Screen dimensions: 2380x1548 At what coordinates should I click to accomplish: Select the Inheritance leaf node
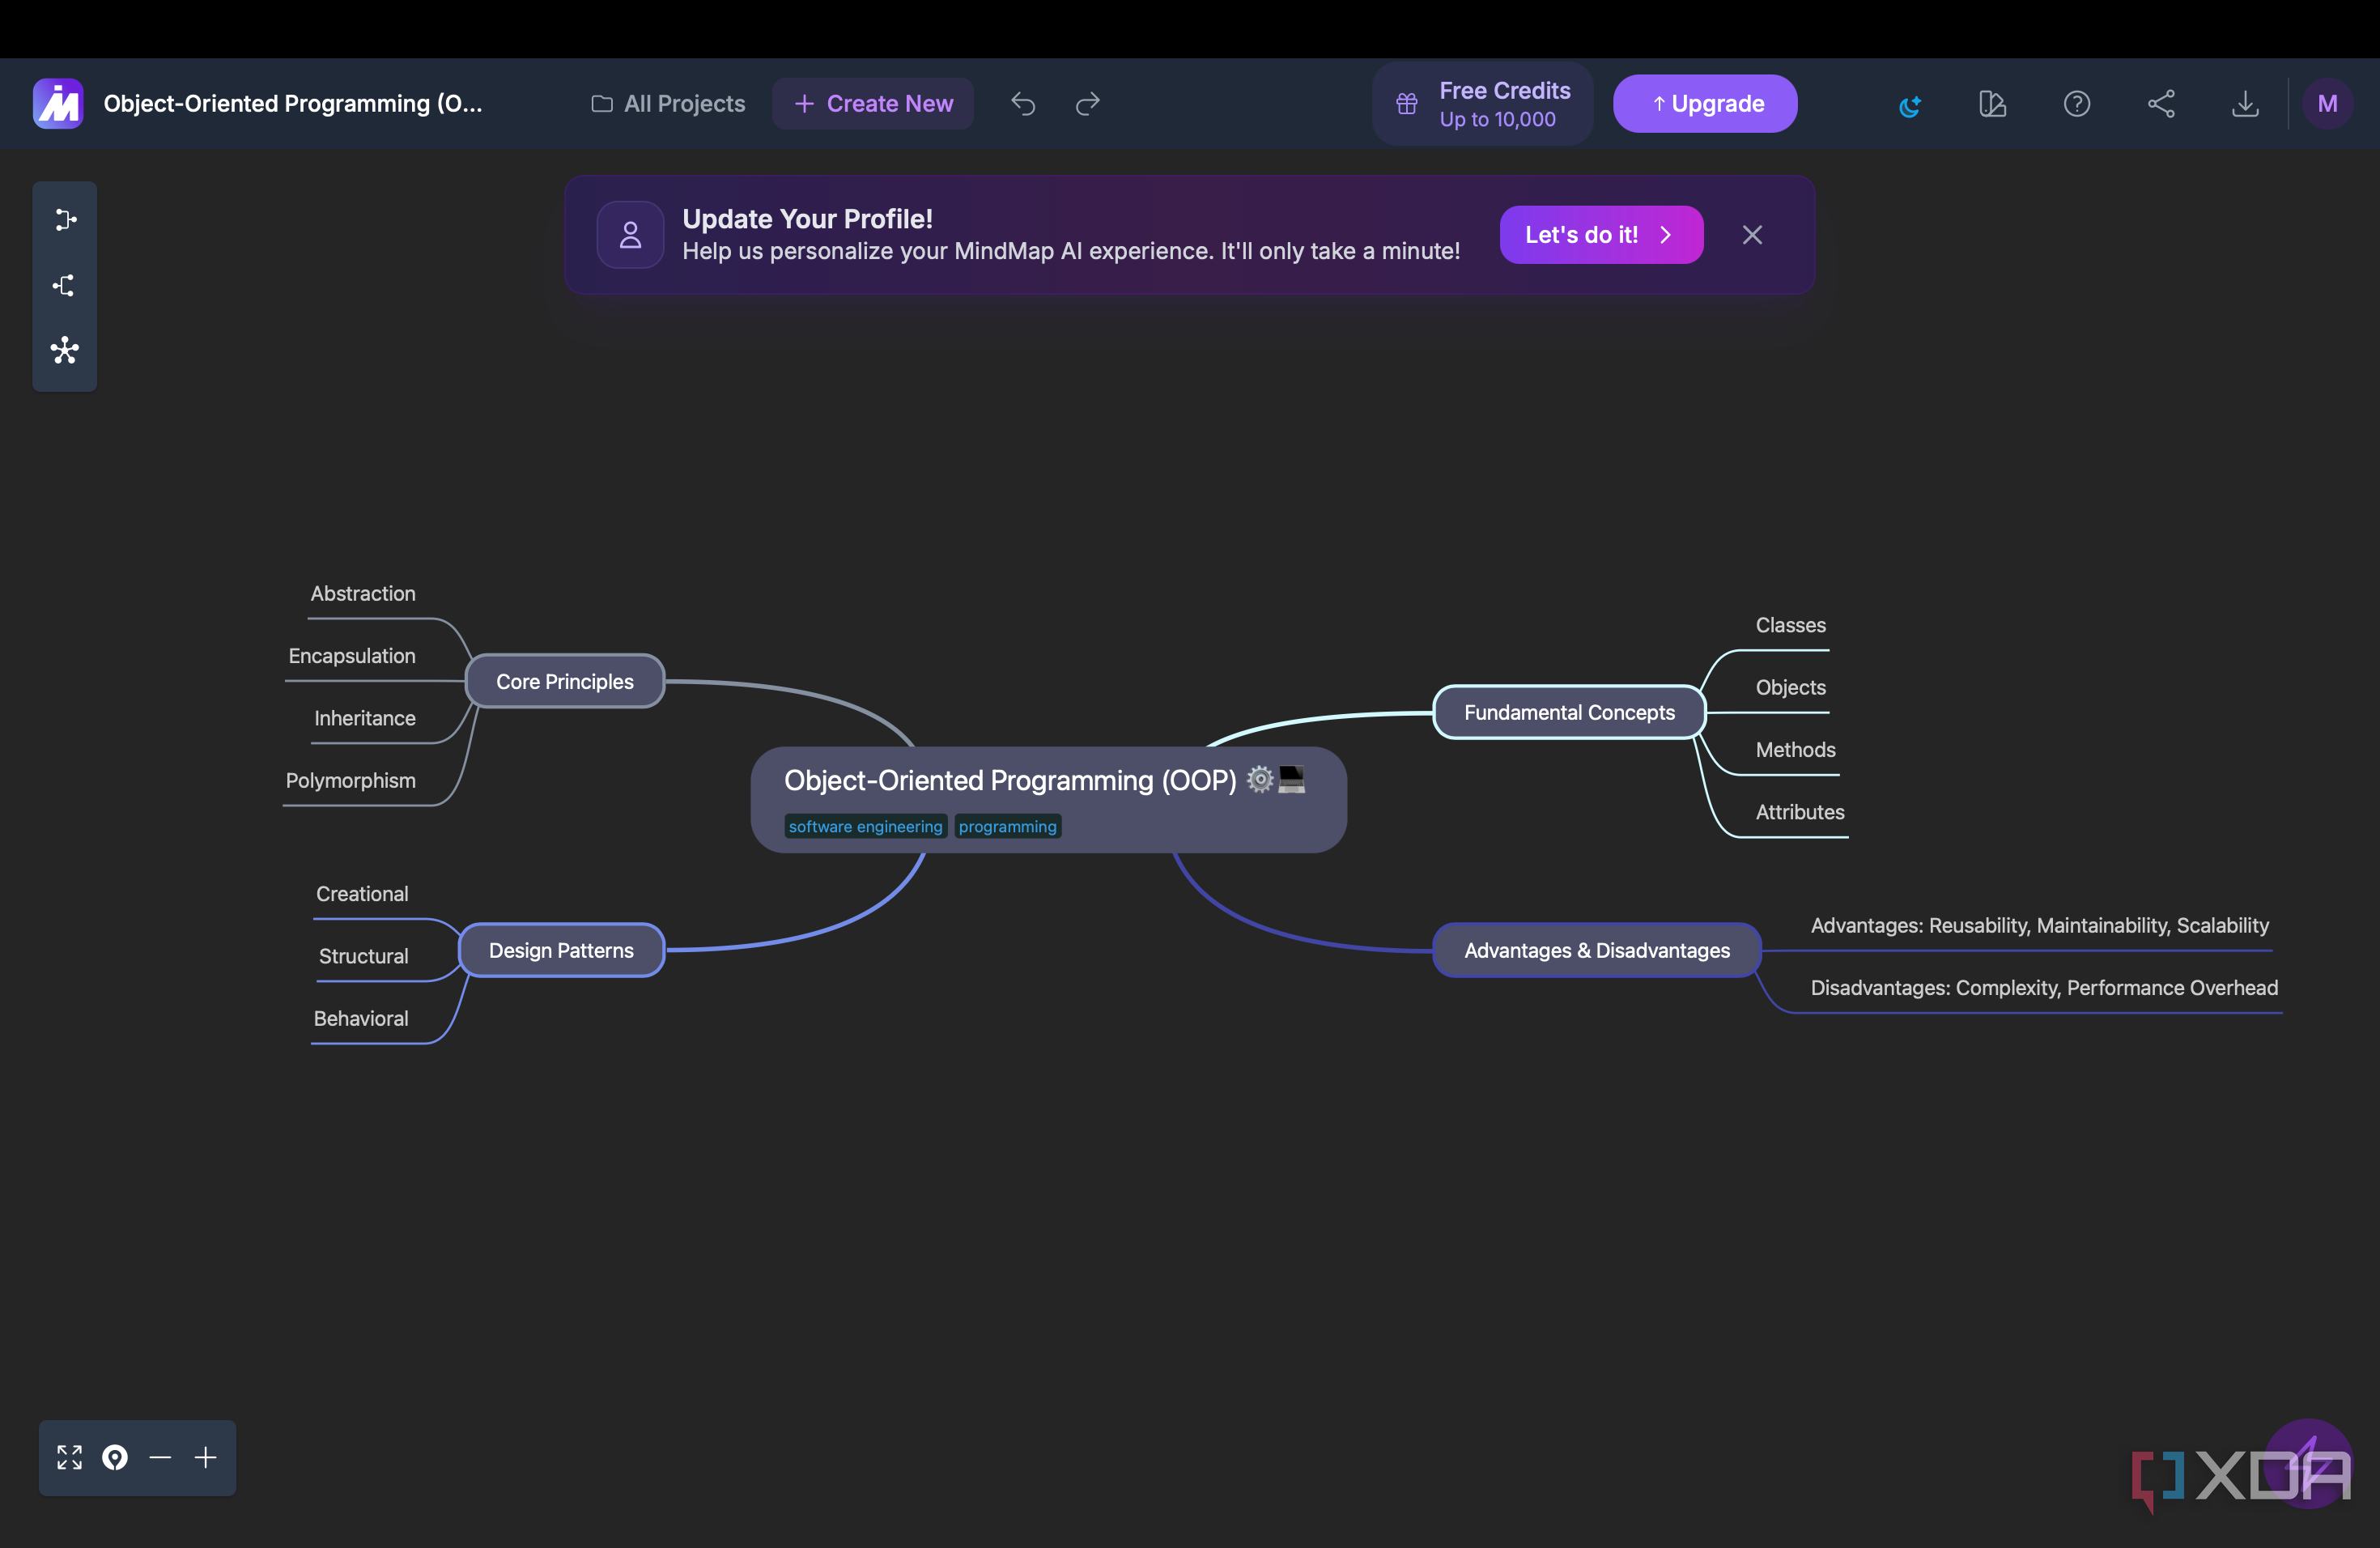(365, 718)
